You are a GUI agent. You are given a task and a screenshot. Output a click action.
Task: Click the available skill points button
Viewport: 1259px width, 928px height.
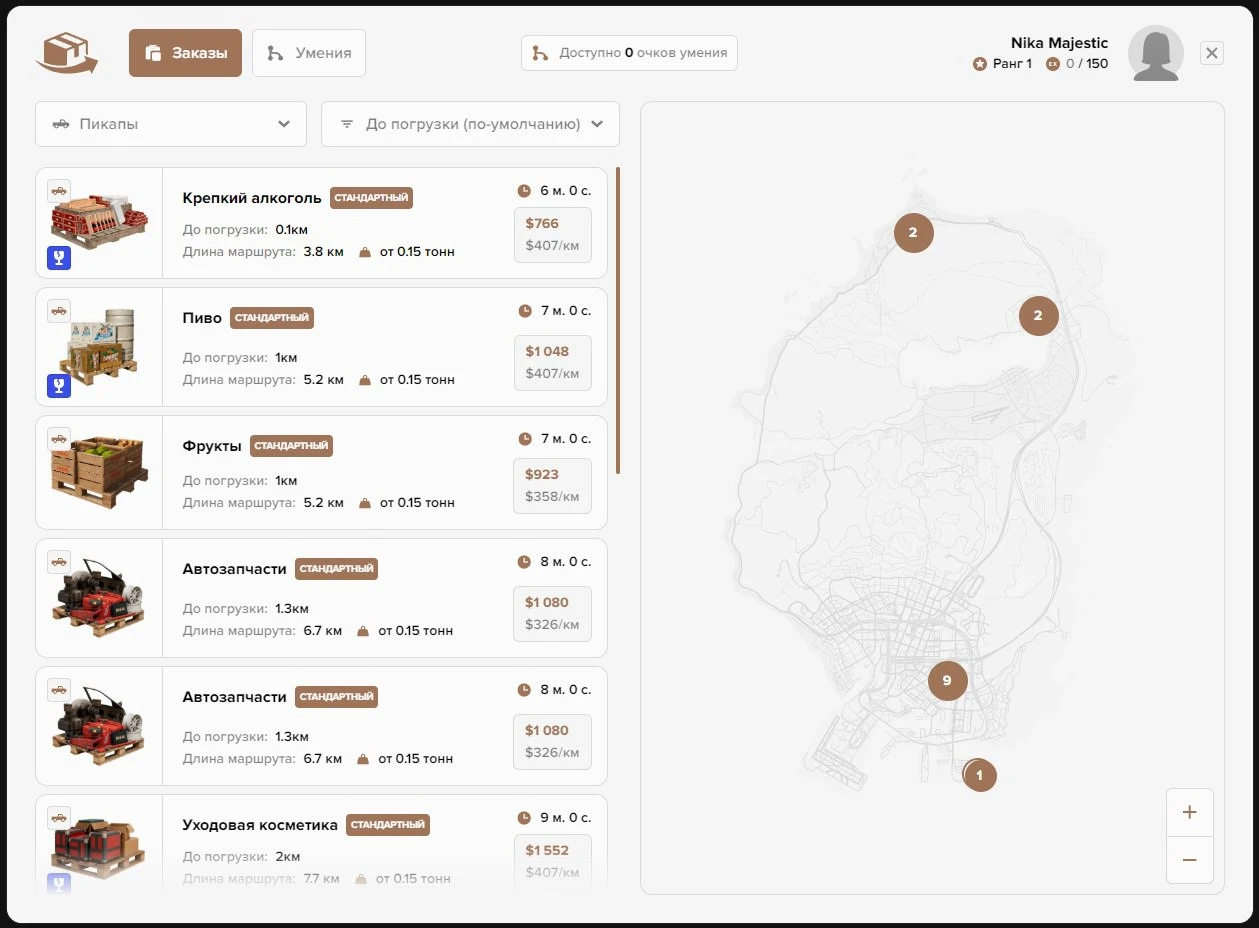click(x=629, y=53)
